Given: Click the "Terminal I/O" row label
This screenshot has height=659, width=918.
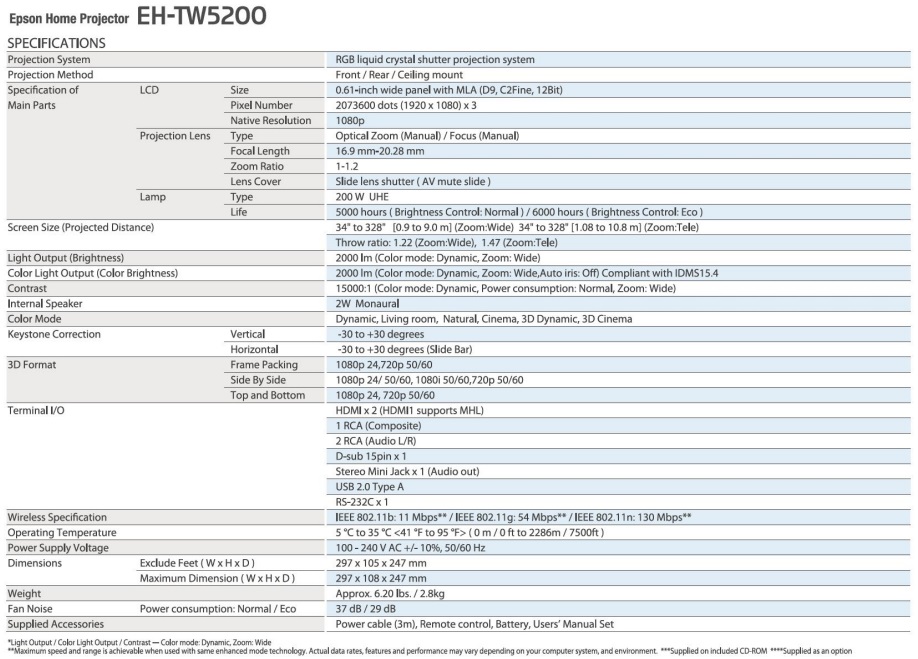Looking at the screenshot, I should (x=36, y=410).
